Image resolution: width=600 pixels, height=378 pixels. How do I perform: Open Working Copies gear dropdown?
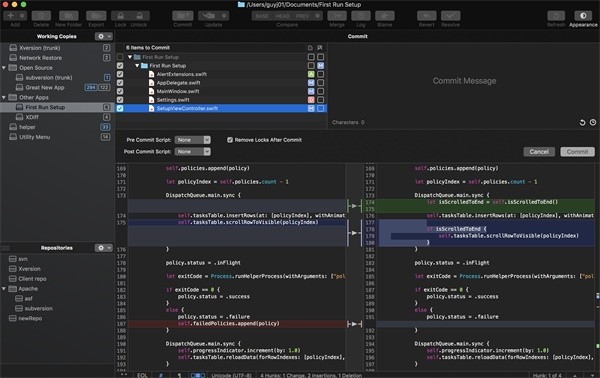point(104,36)
